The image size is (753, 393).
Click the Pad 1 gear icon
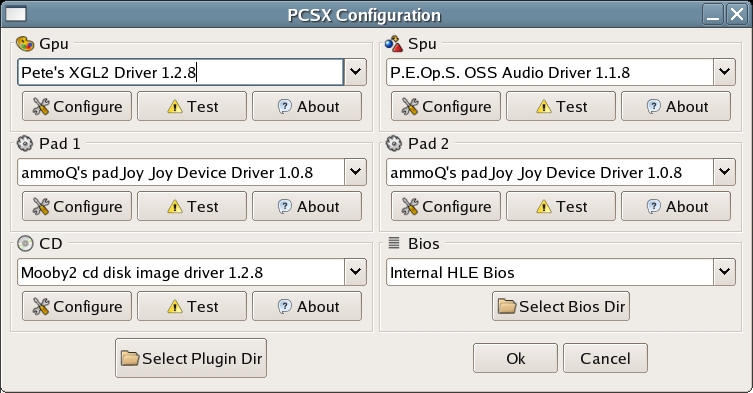25,143
